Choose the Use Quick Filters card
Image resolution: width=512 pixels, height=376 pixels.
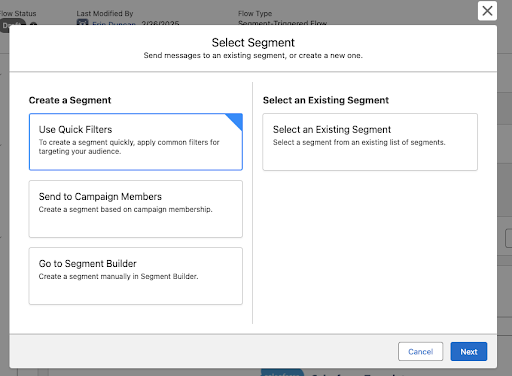[x=136, y=142]
